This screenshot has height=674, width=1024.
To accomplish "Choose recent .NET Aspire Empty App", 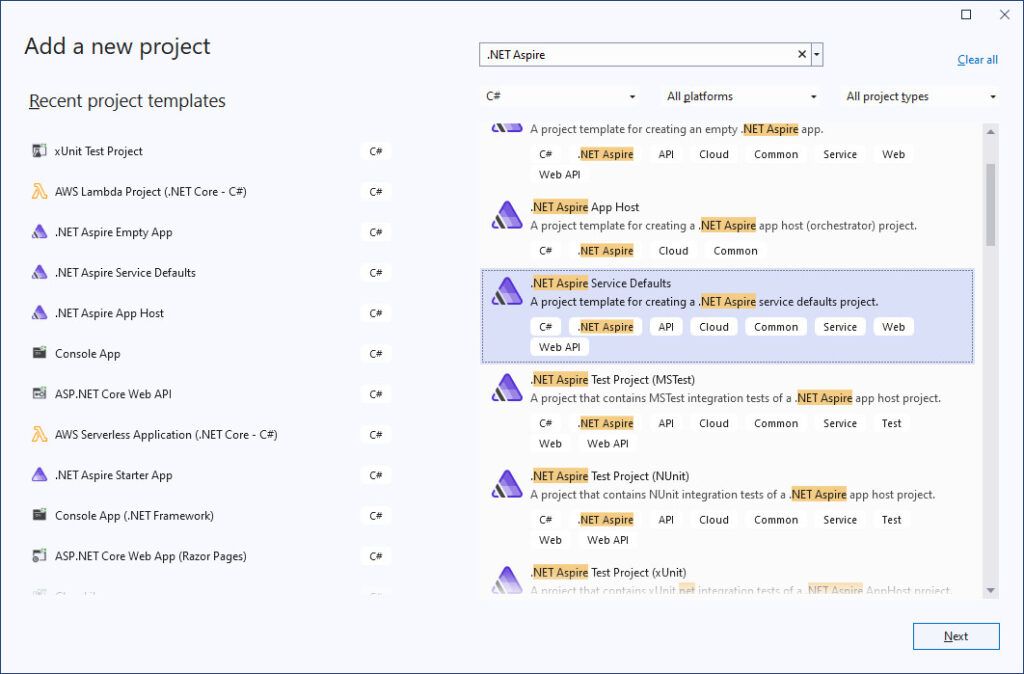I will [x=114, y=232].
